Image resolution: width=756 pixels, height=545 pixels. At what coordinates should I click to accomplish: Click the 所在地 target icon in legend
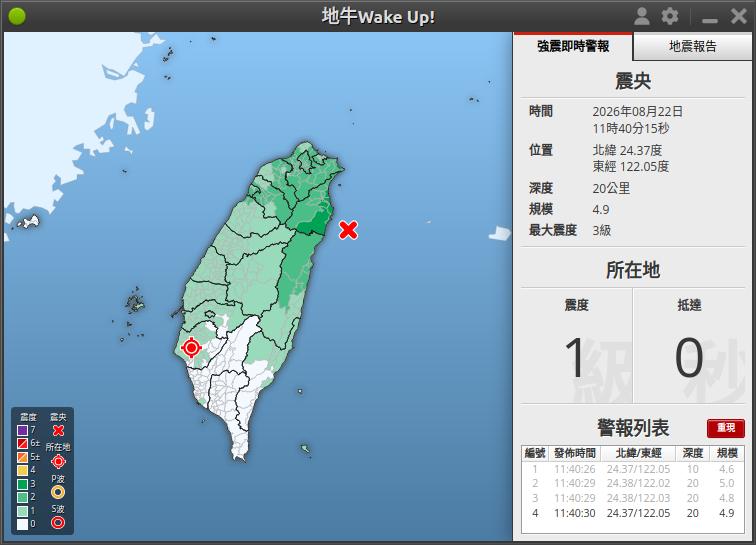click(58, 462)
